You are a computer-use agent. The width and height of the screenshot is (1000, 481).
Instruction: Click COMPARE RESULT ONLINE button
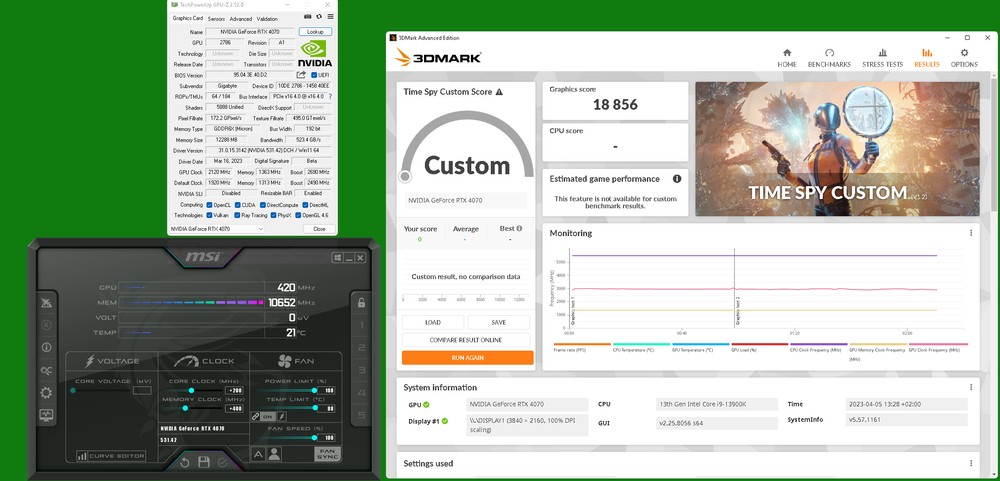click(466, 340)
